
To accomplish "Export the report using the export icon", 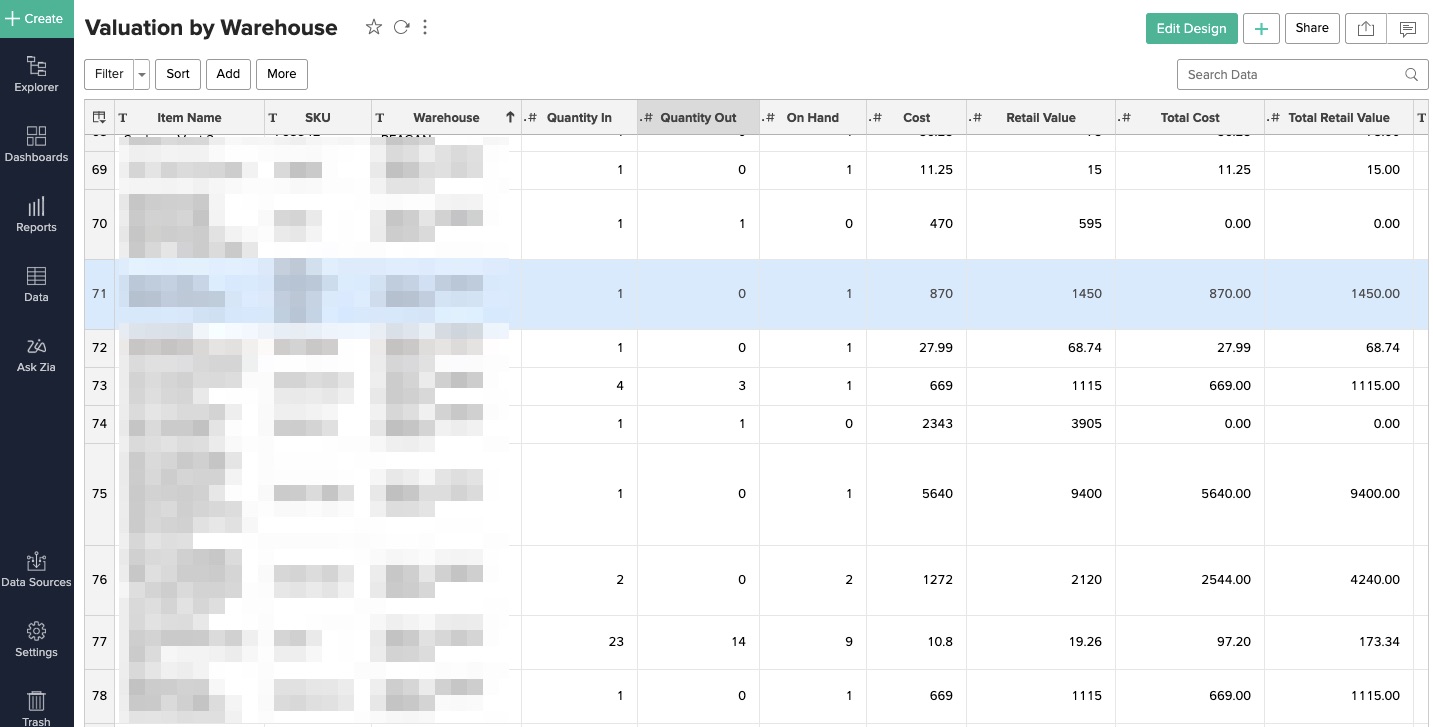I will point(1365,28).
